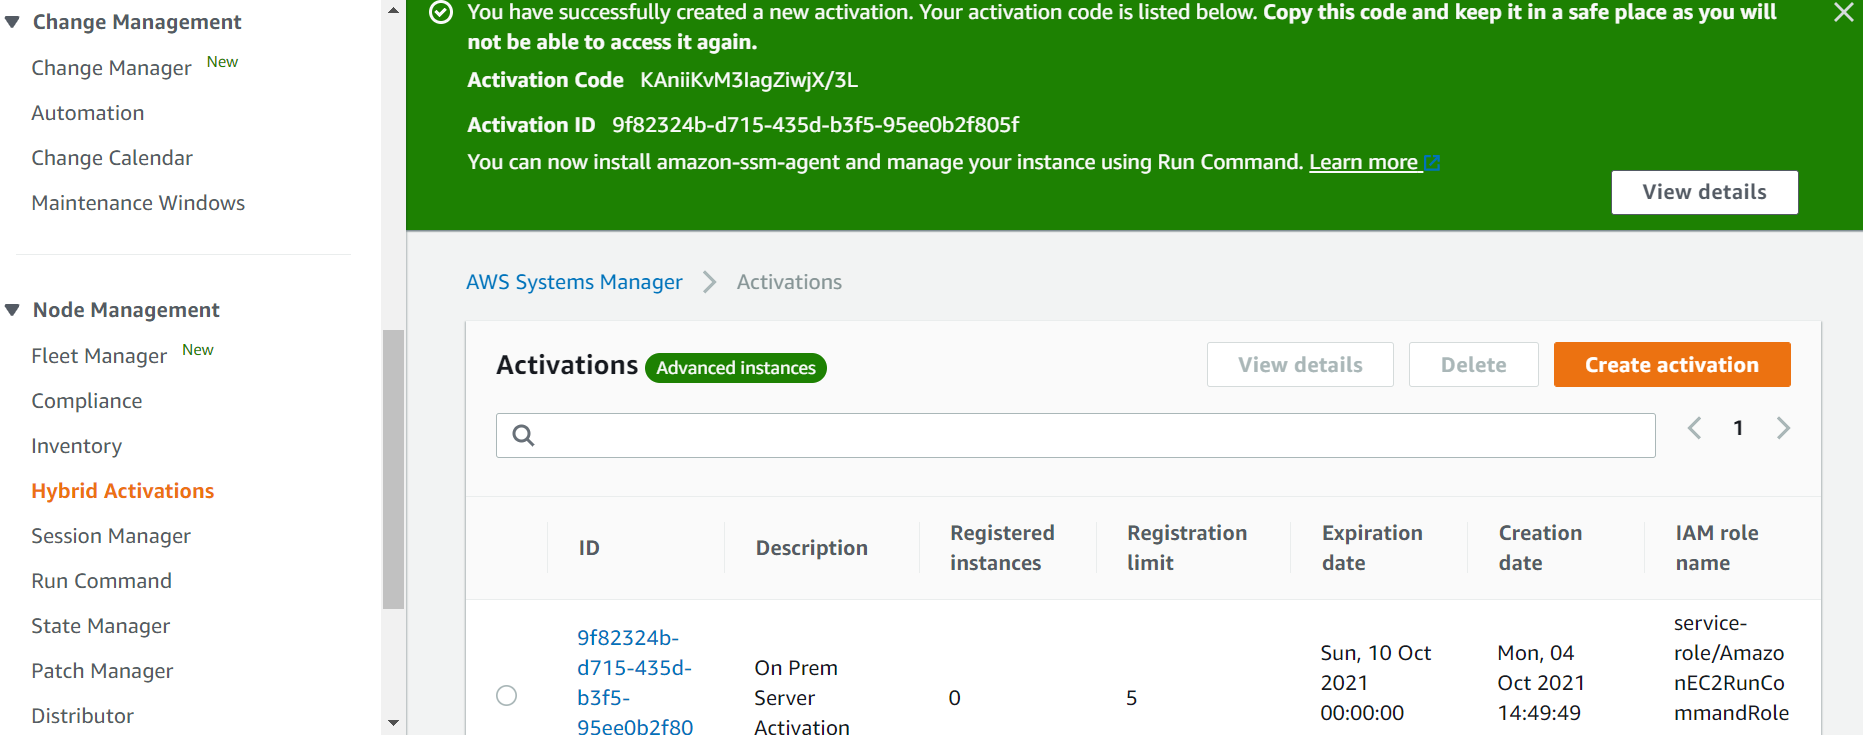Click the Activations breadcrumb text
Viewport: 1863px width, 735px height.
click(789, 282)
